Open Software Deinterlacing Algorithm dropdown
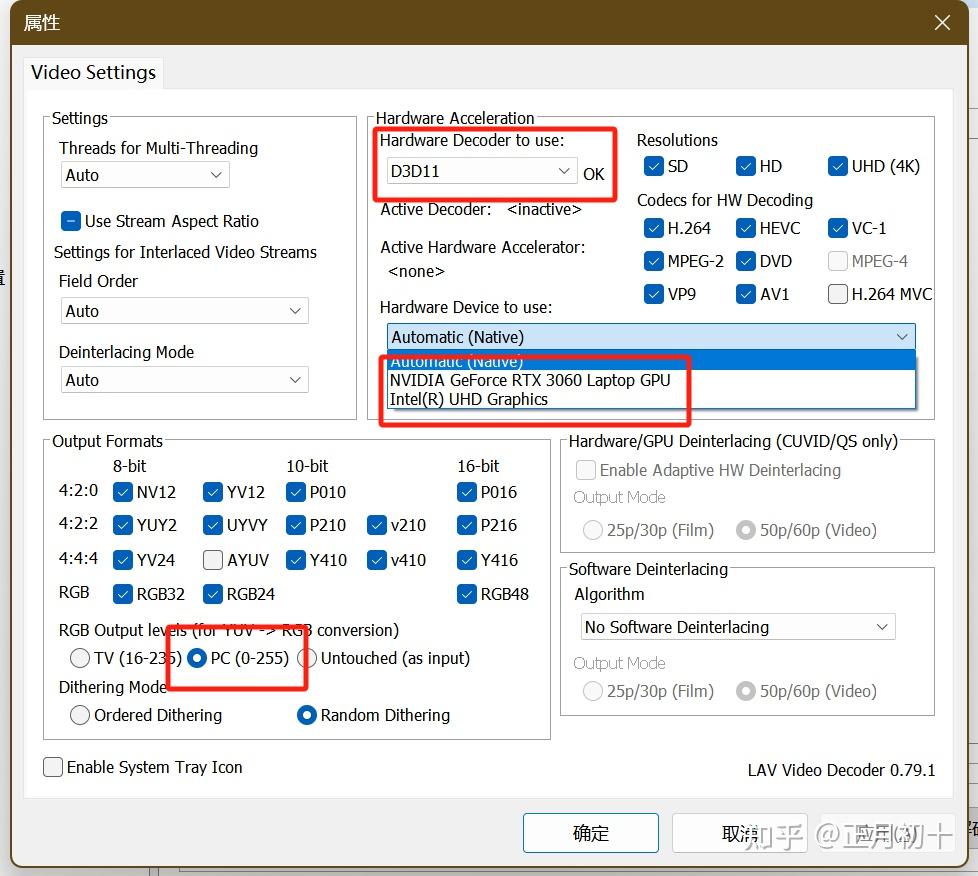This screenshot has width=978, height=876. [x=738, y=627]
